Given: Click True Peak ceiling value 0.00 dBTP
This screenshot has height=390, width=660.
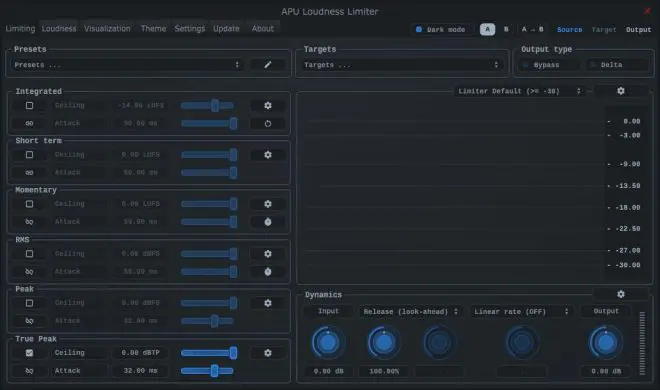Looking at the screenshot, I should (x=141, y=353).
